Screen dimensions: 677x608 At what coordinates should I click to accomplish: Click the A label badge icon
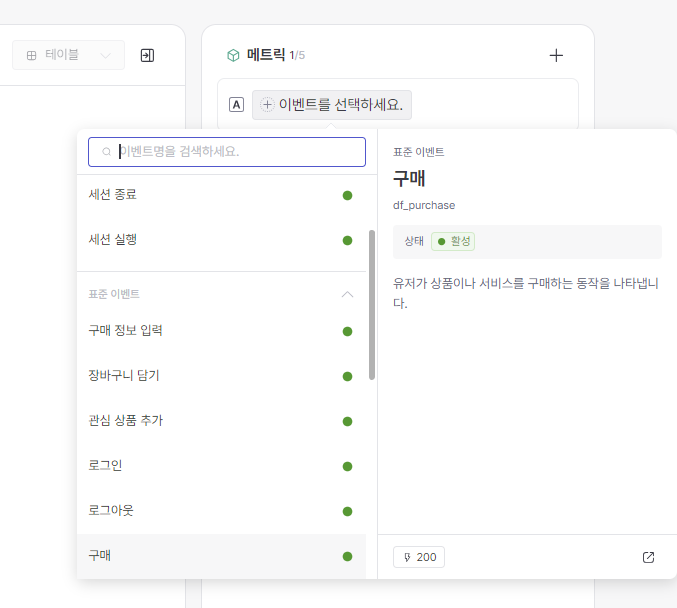tap(236, 104)
